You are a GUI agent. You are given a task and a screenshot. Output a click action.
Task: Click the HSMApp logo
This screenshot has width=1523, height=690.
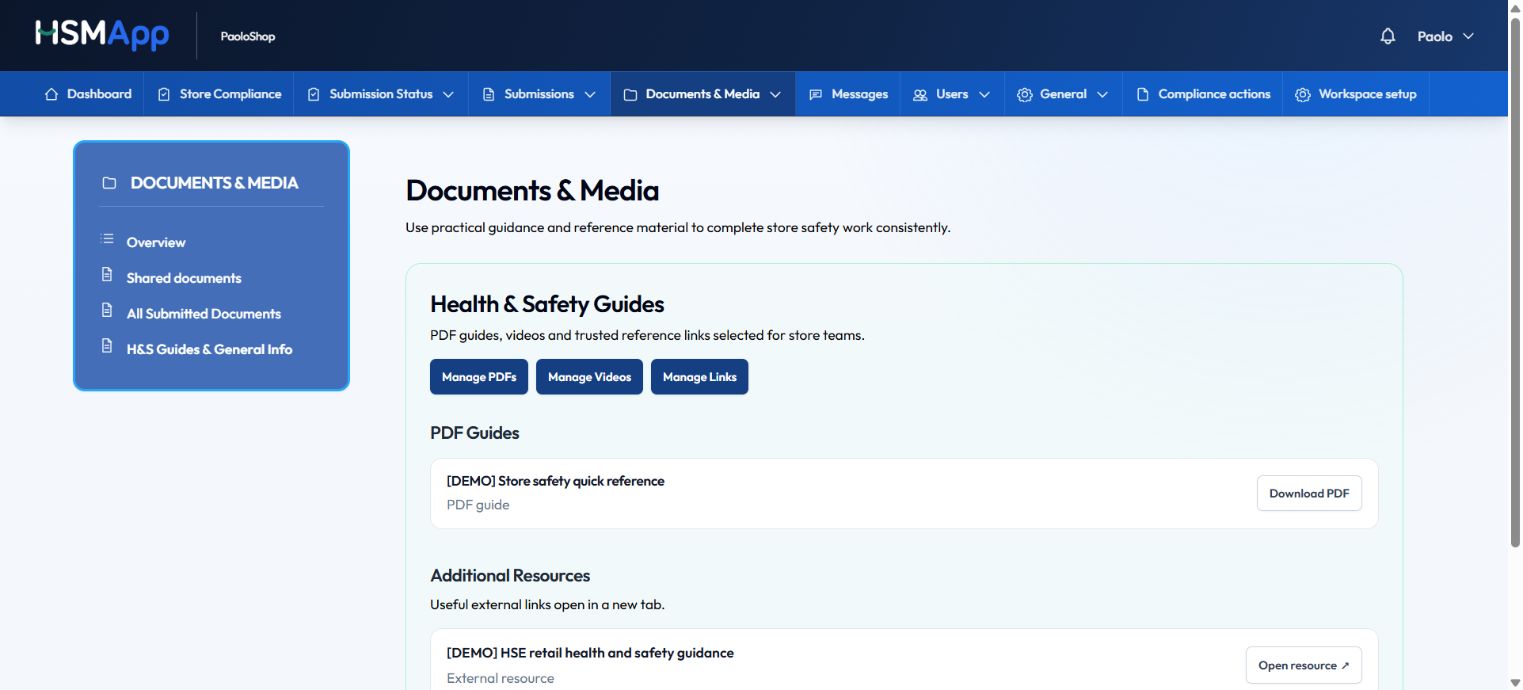tap(102, 35)
